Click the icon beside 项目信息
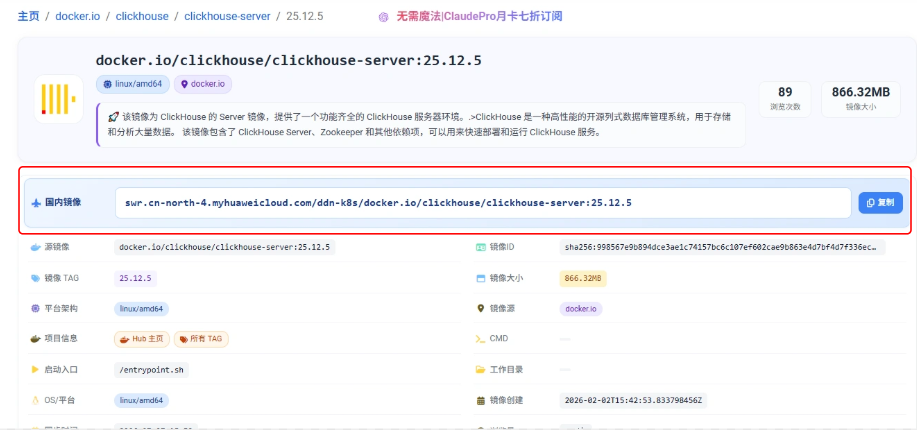Screen dimensions: 917x430 point(35,339)
